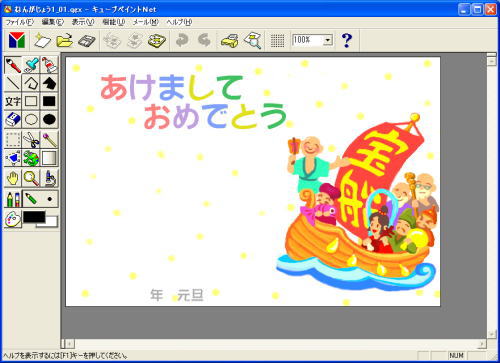The image size is (500, 363).
Task: Toggle the grid display button
Action: coord(277,41)
